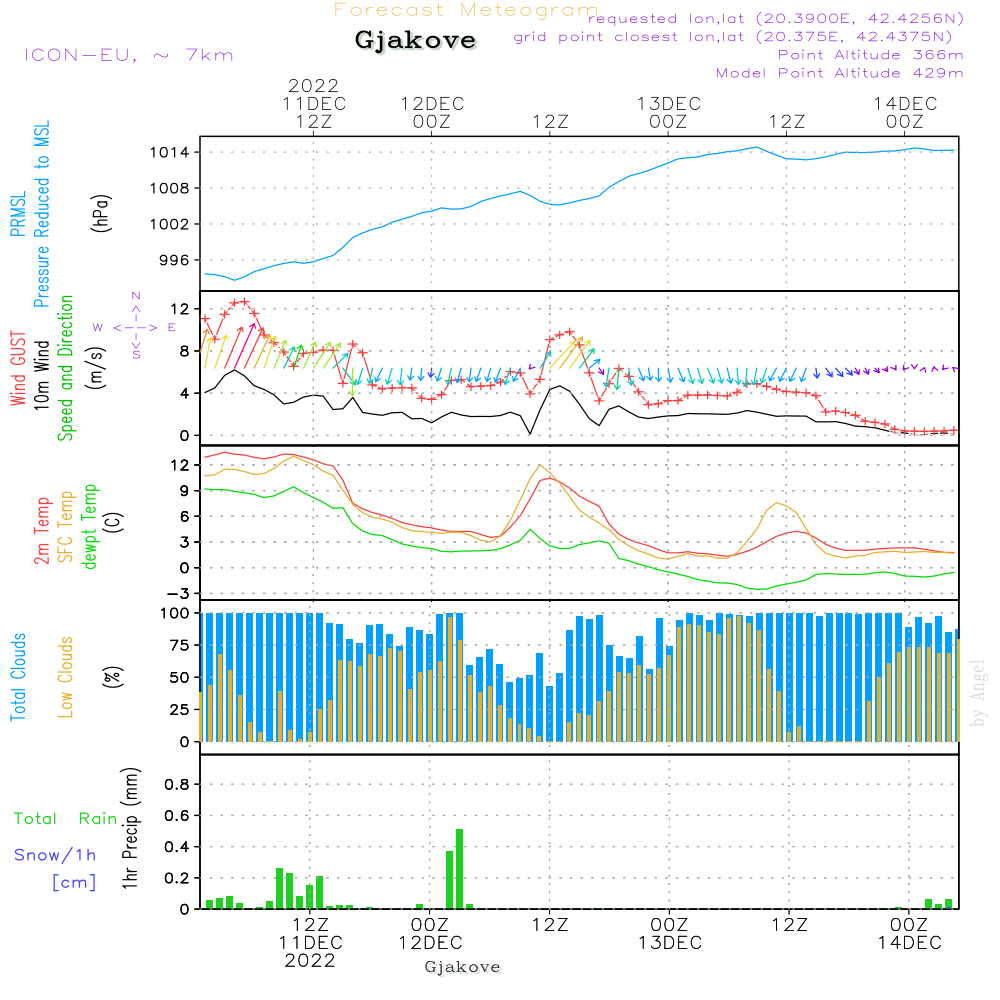Click the 1002 pressure axis value

[170, 224]
